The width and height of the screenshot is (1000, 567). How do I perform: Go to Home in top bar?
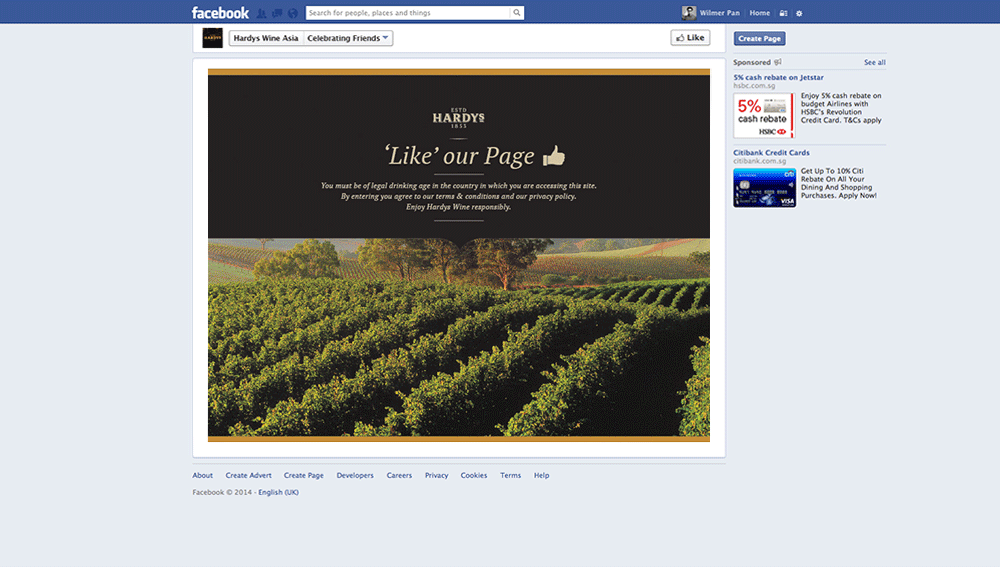(x=760, y=13)
